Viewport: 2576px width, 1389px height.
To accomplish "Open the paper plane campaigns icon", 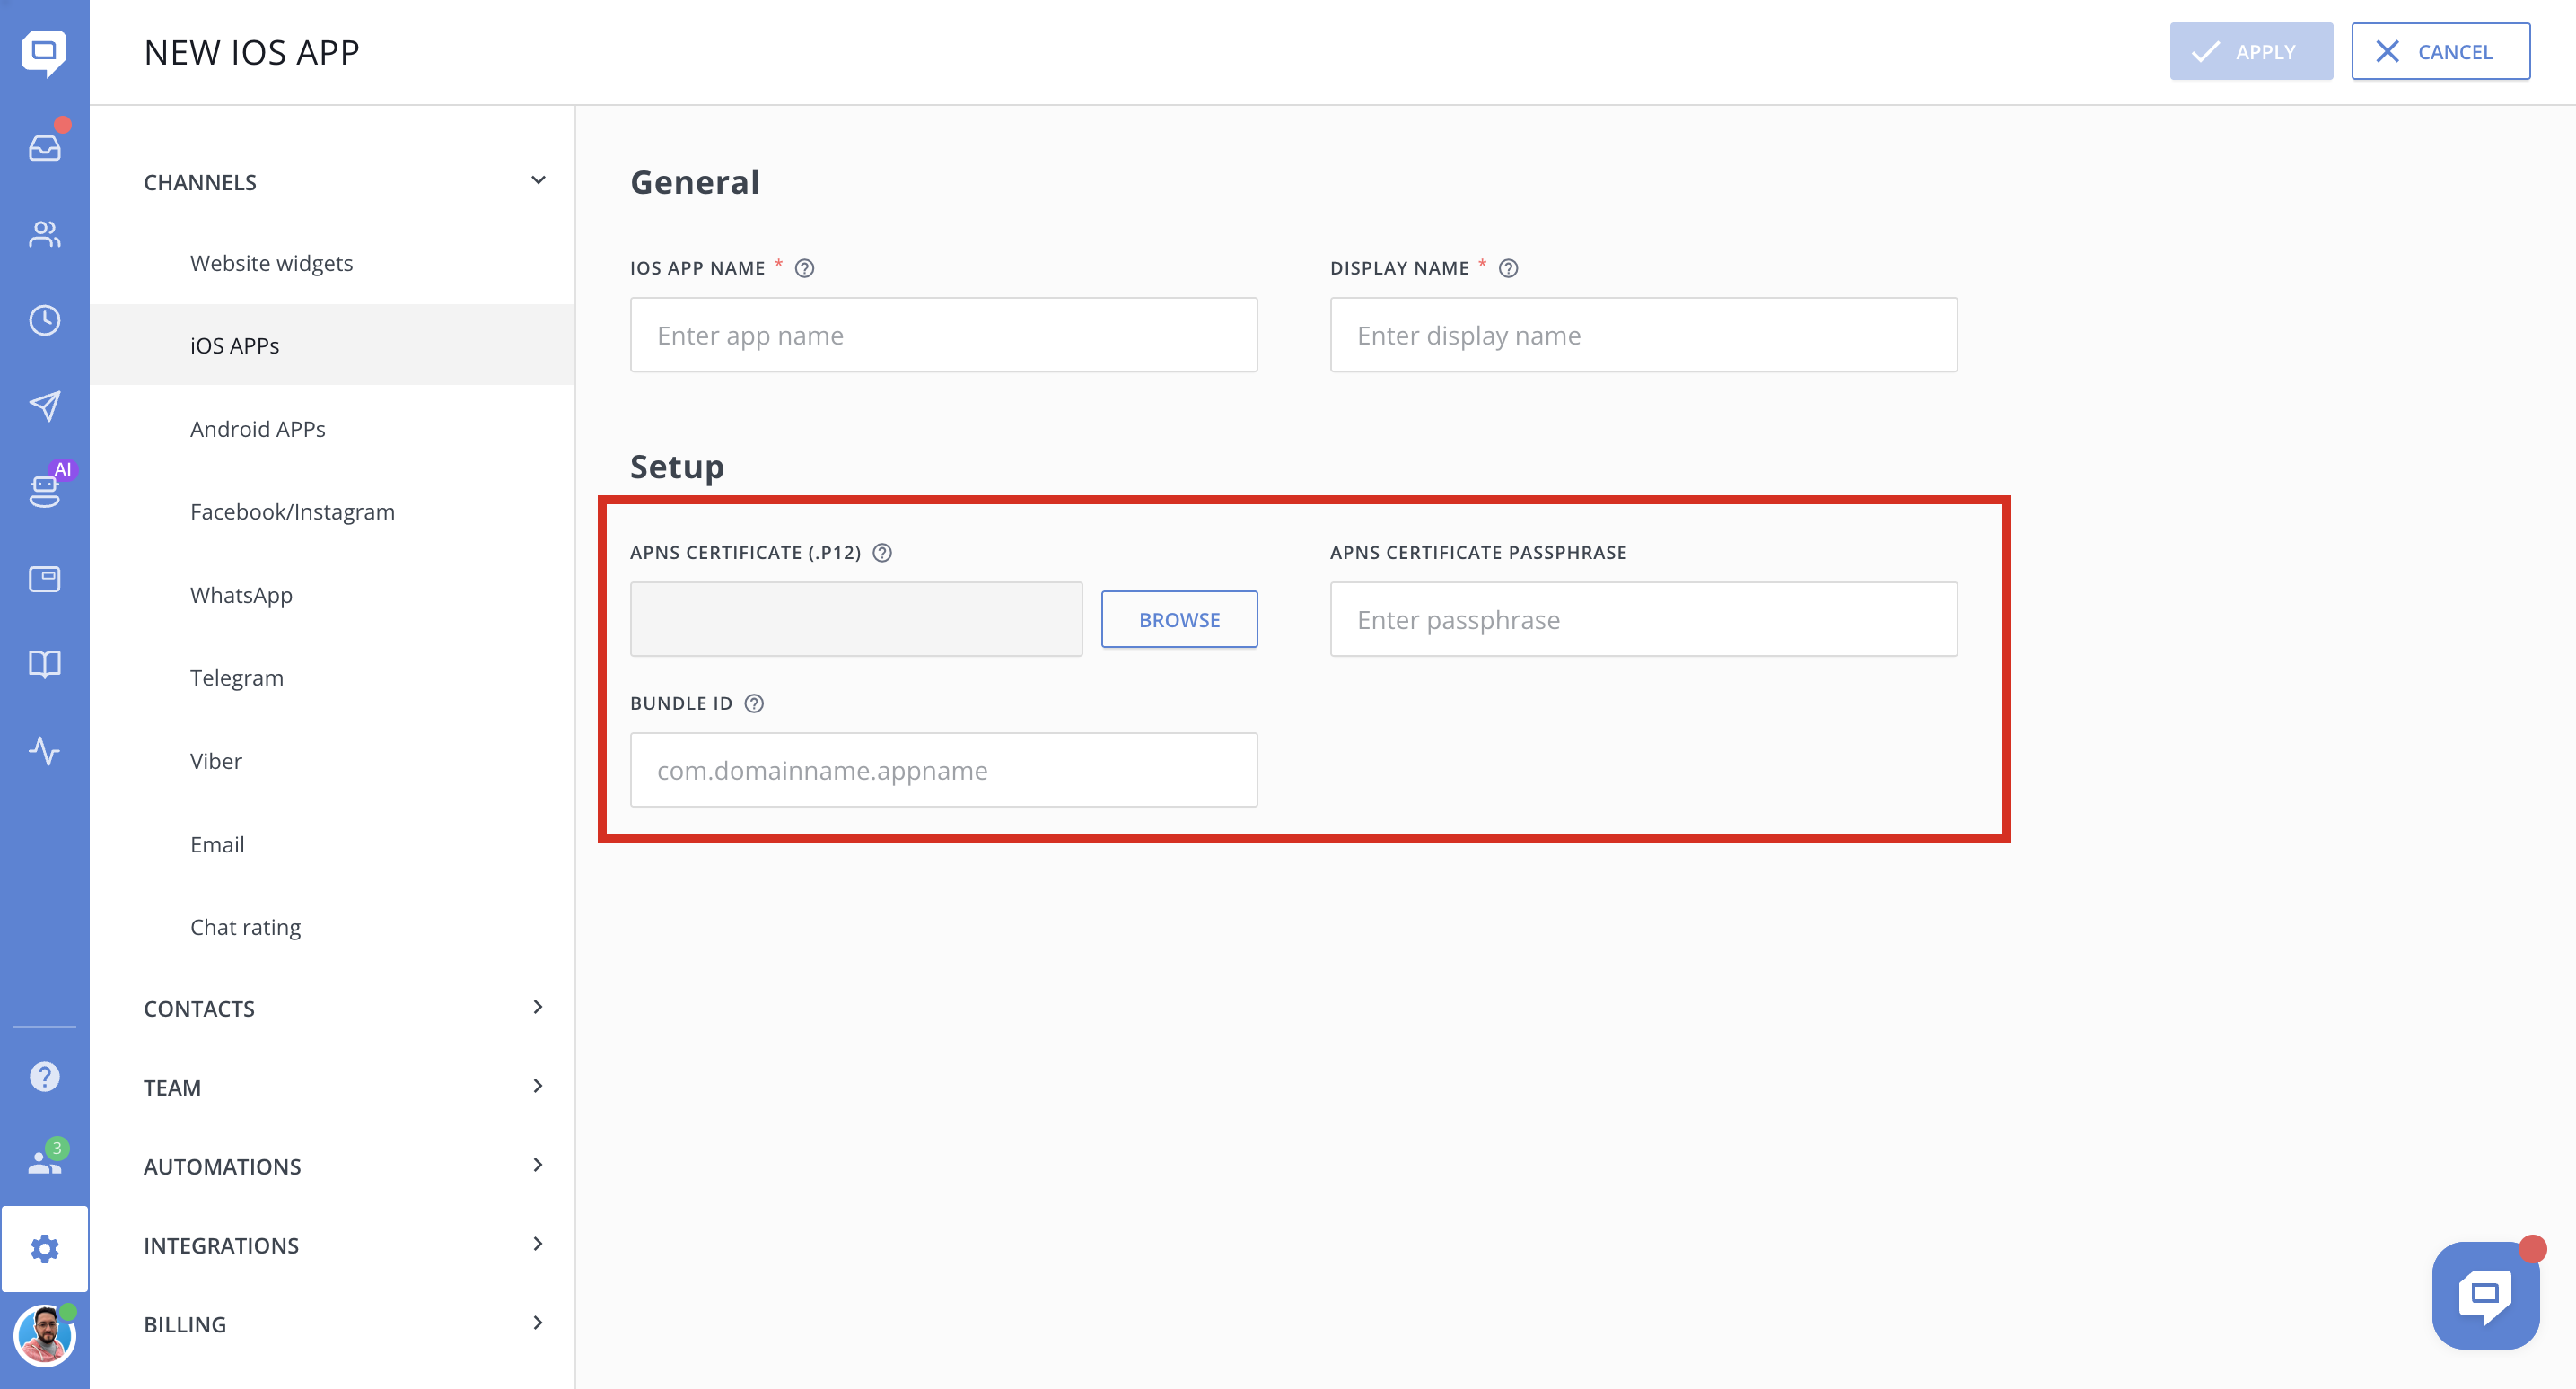I will [x=44, y=406].
